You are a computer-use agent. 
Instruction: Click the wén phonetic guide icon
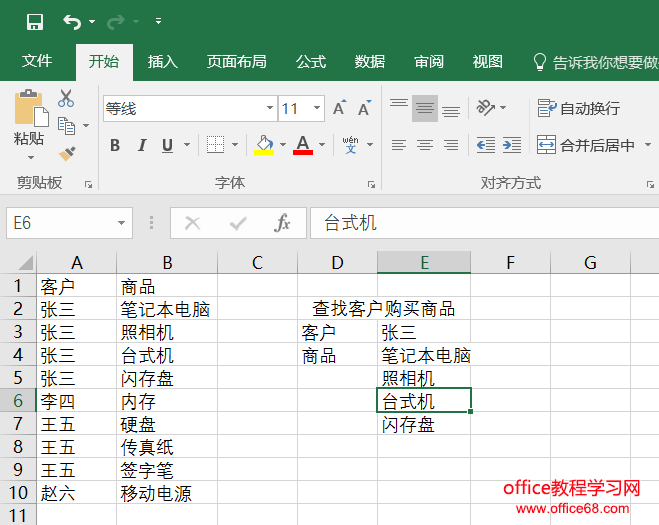[351, 145]
